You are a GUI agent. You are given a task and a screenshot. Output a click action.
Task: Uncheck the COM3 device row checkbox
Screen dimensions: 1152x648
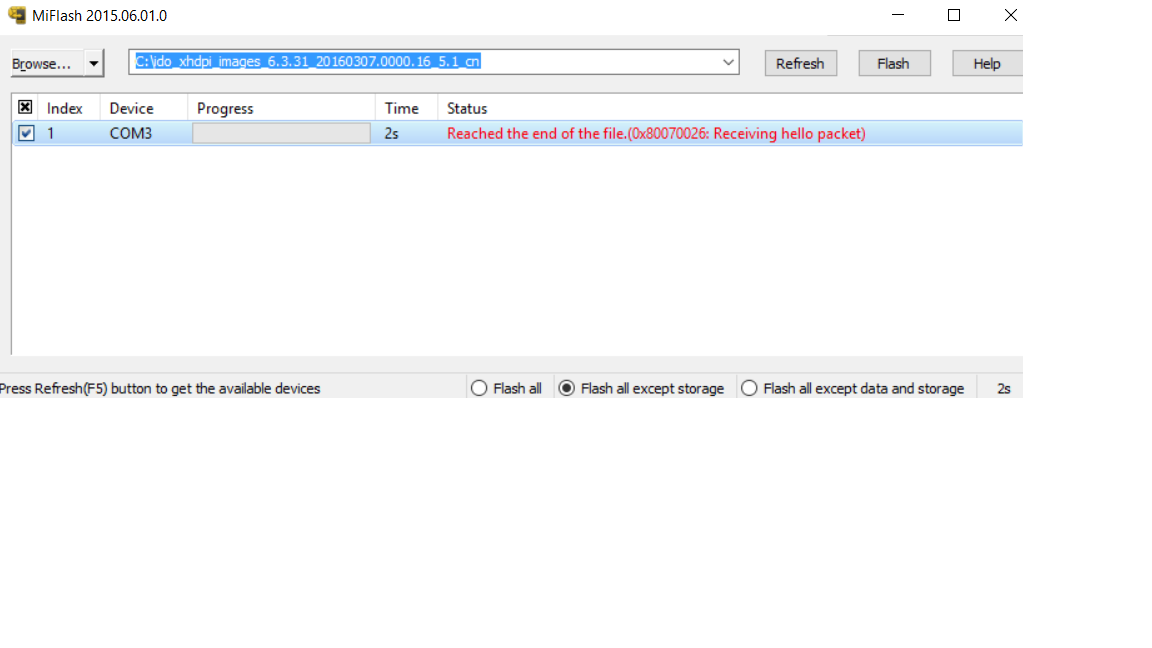[x=26, y=133]
